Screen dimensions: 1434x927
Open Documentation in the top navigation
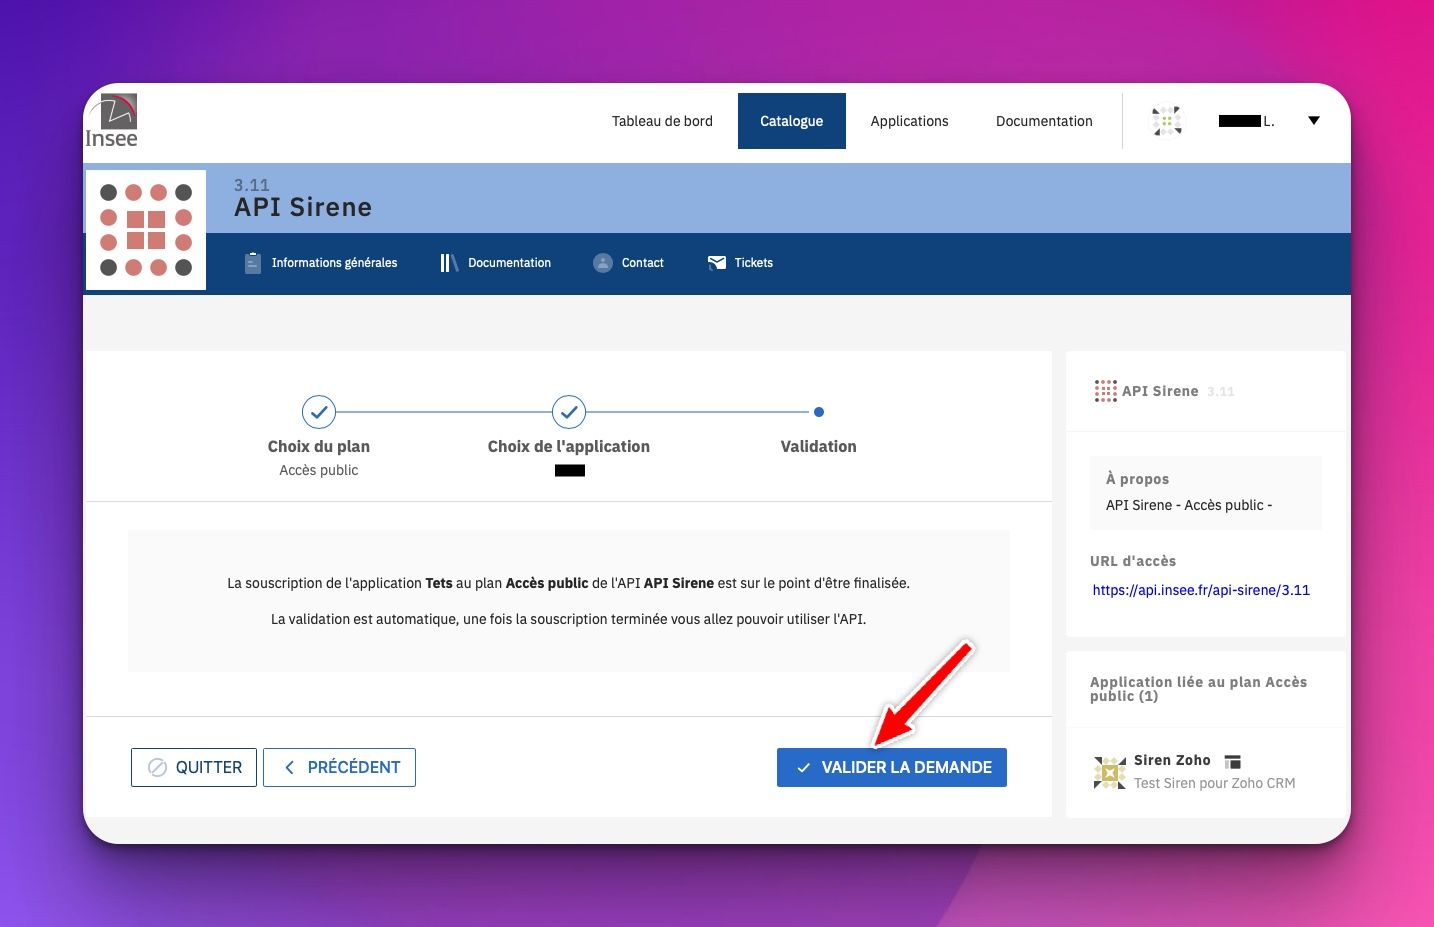[1044, 121]
